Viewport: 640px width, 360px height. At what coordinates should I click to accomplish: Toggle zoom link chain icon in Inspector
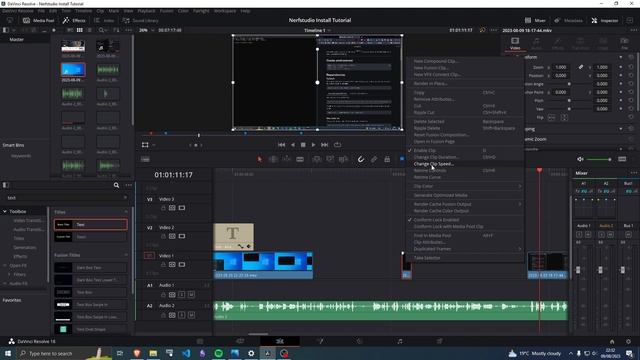point(580,67)
